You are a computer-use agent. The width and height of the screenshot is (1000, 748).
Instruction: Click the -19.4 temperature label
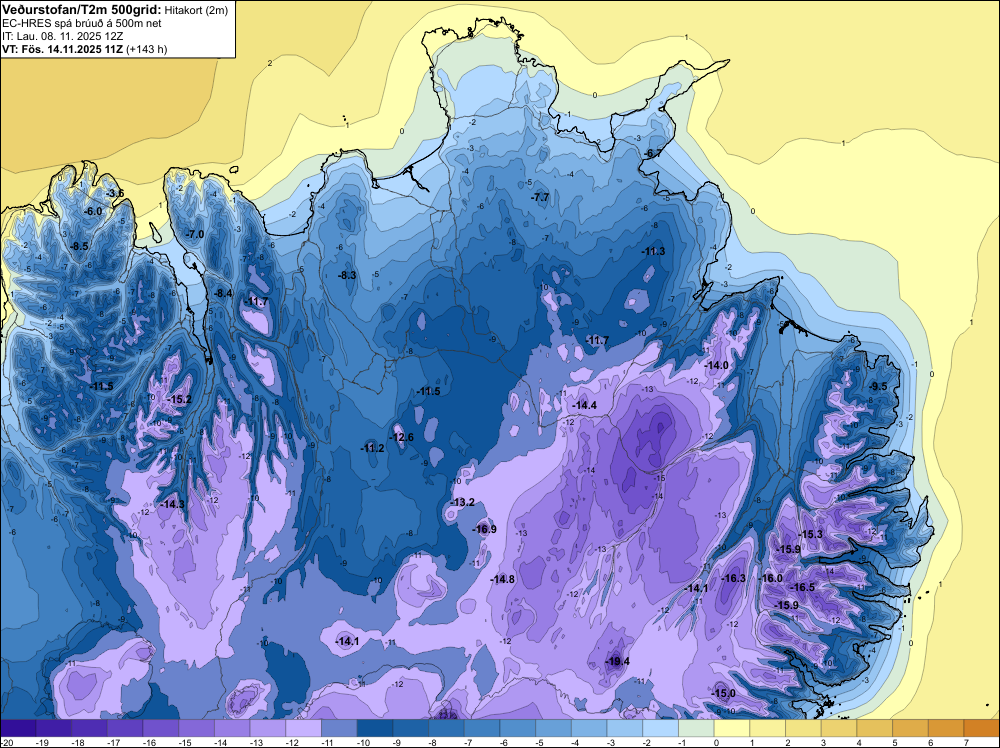[617, 661]
